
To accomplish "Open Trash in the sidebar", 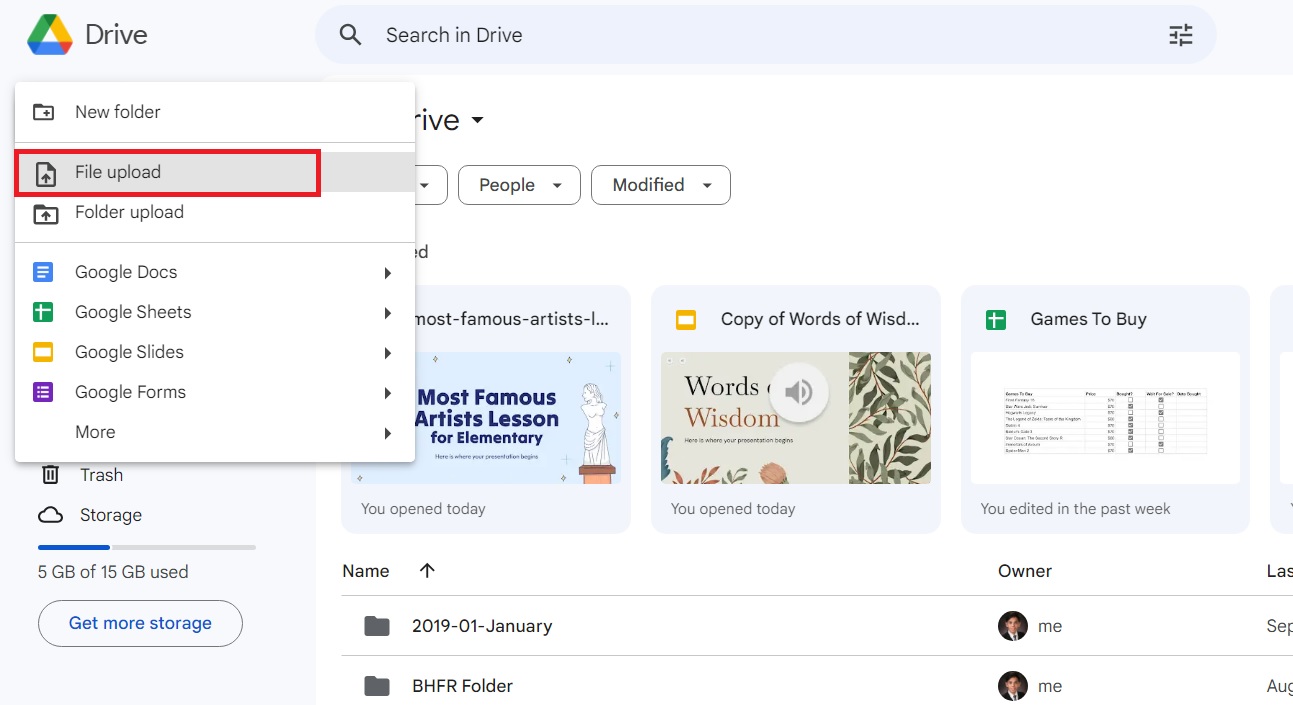I will [101, 475].
